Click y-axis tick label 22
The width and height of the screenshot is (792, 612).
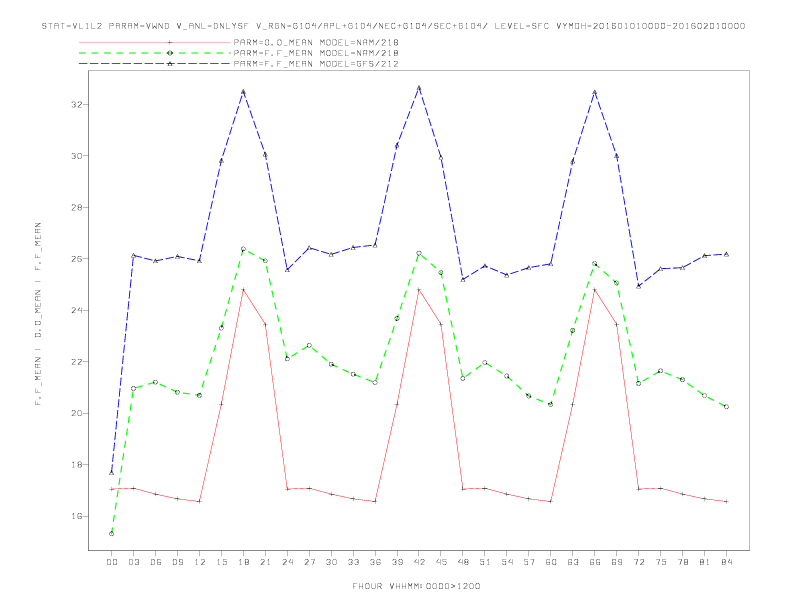coord(76,362)
